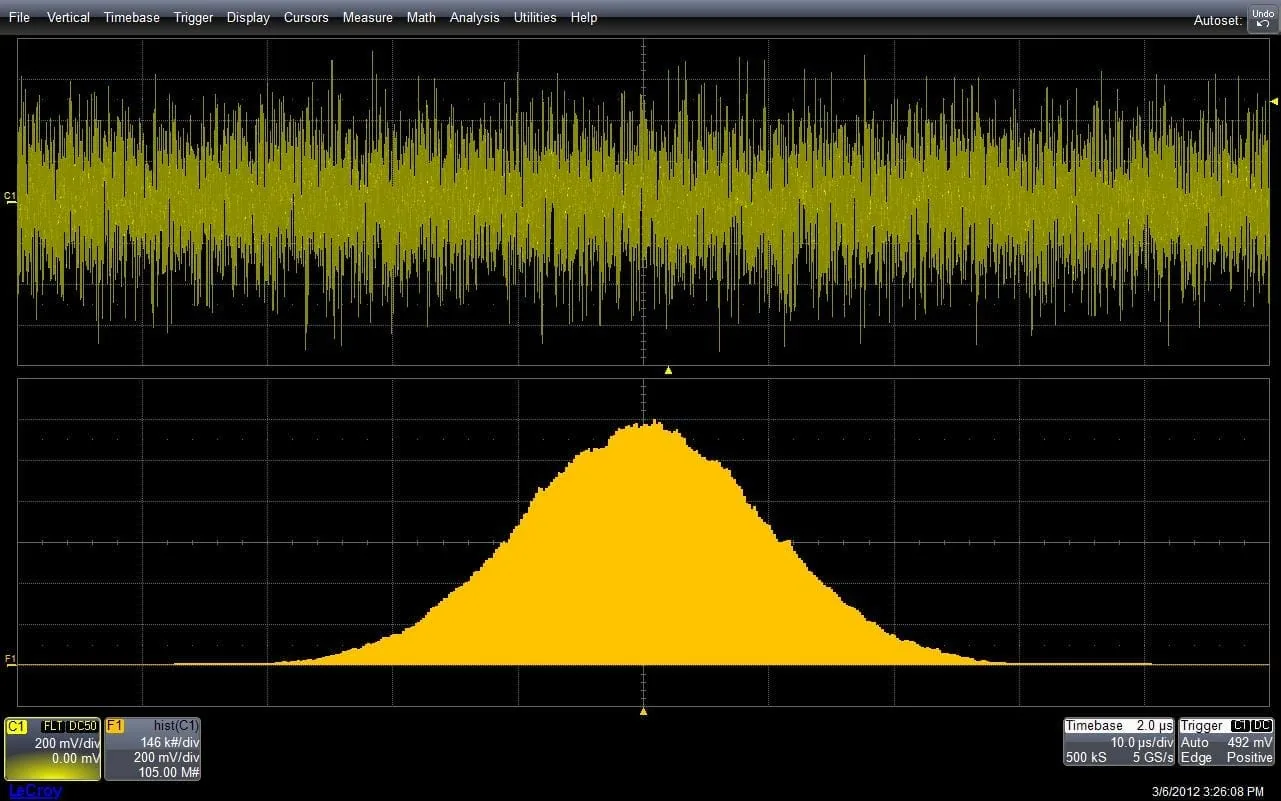Click the Auto trigger mode text
This screenshot has width=1281, height=801.
click(1195, 743)
